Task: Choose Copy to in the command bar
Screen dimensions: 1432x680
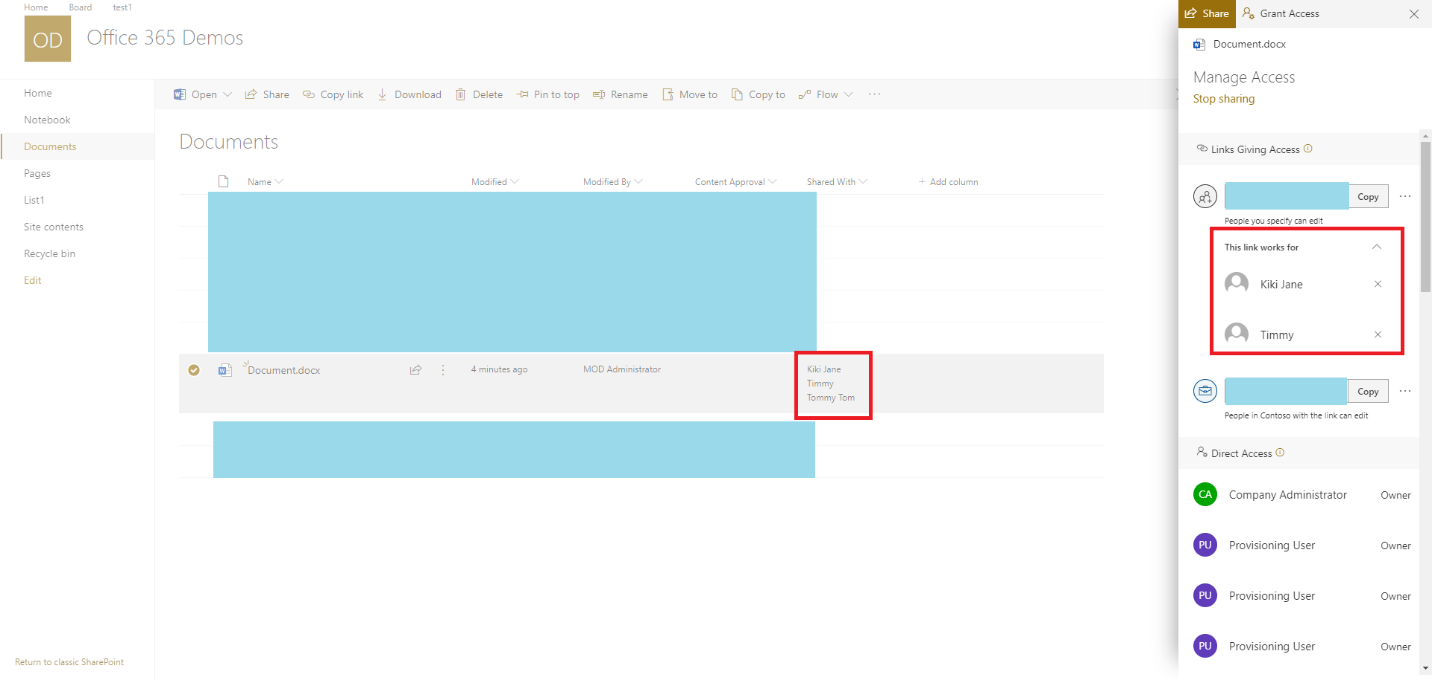Action: tap(758, 95)
